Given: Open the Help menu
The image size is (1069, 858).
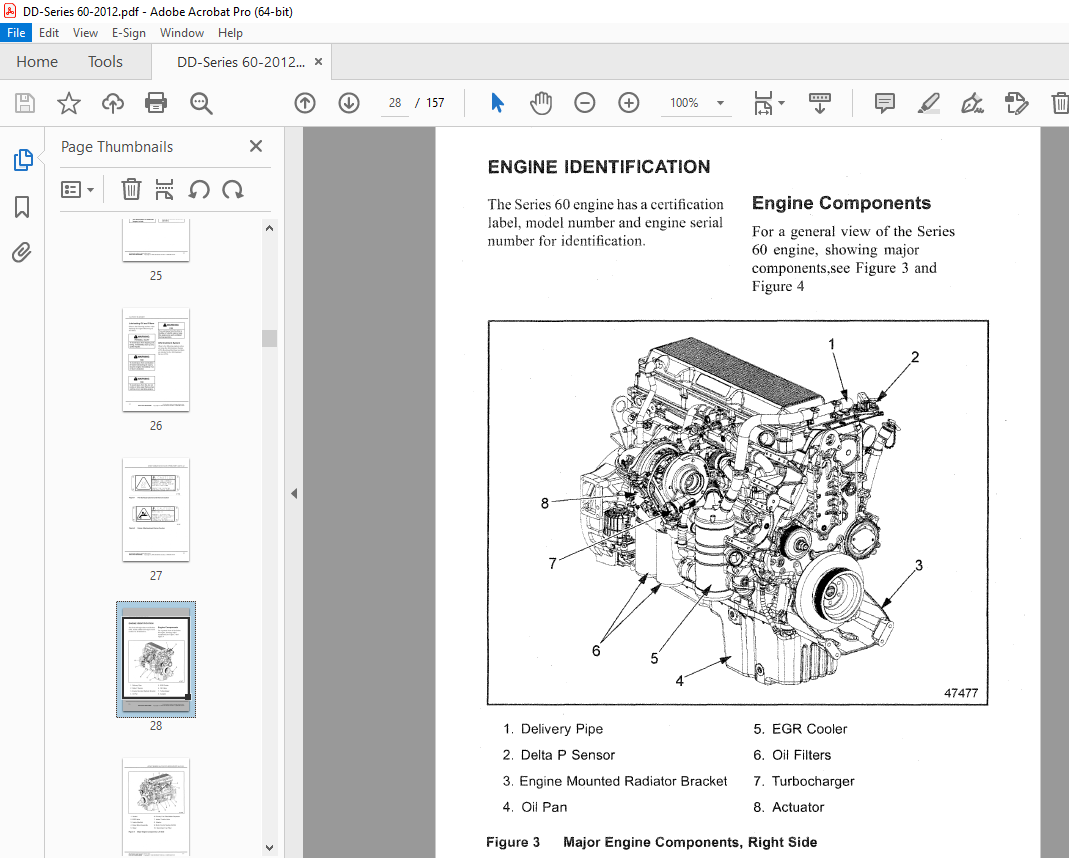Looking at the screenshot, I should pyautogui.click(x=230, y=33).
